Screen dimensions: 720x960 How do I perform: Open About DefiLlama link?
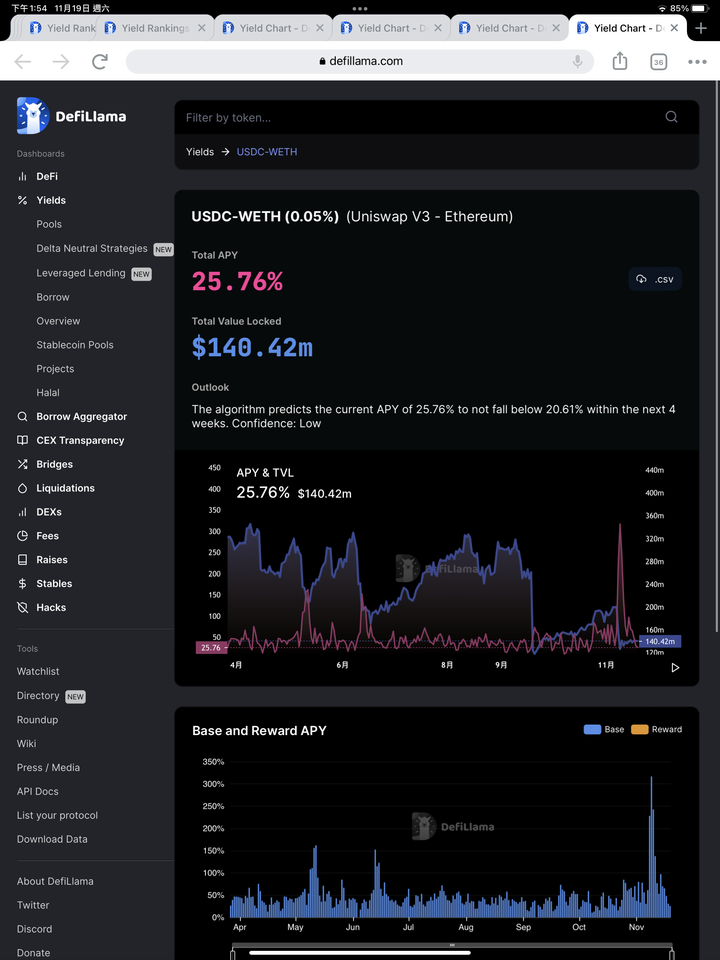[x=55, y=882]
